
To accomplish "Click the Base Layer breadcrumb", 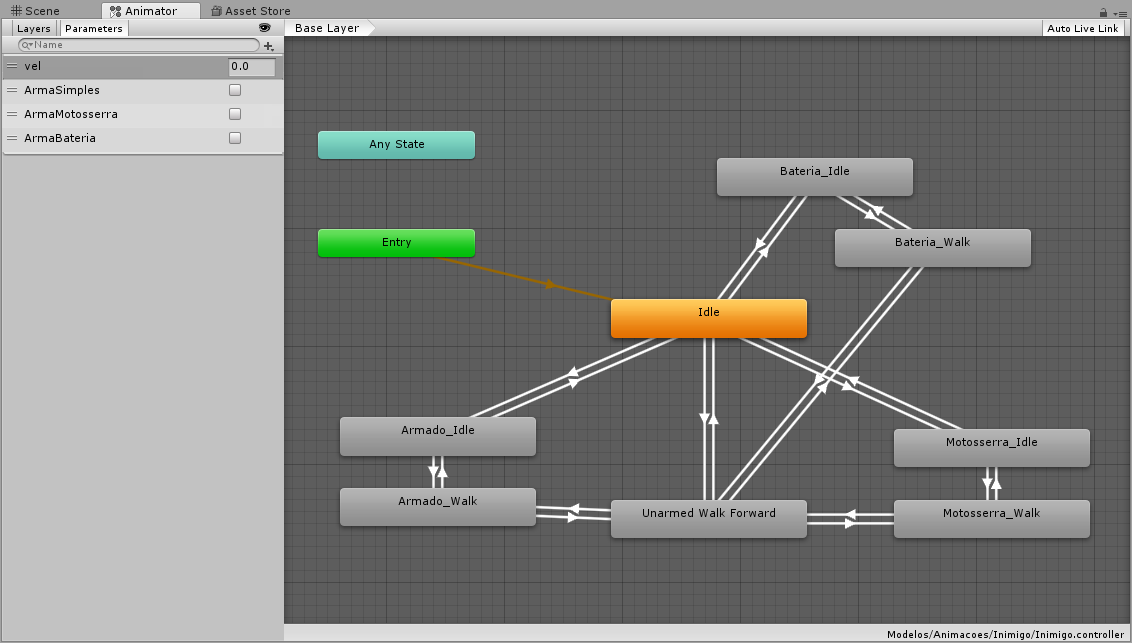I will [328, 28].
